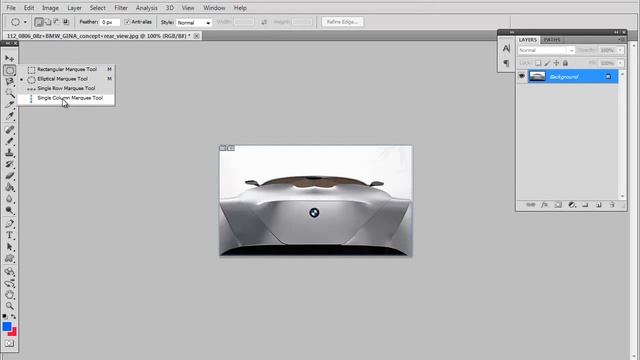Select the 3D Rotate tool
The height and width of the screenshot is (360, 640).
[9, 272]
